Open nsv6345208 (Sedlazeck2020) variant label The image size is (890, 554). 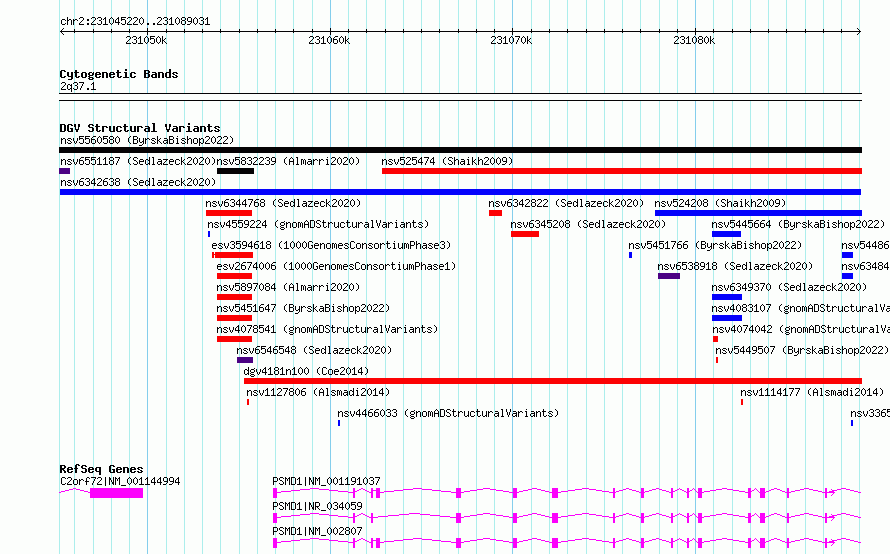(588, 224)
